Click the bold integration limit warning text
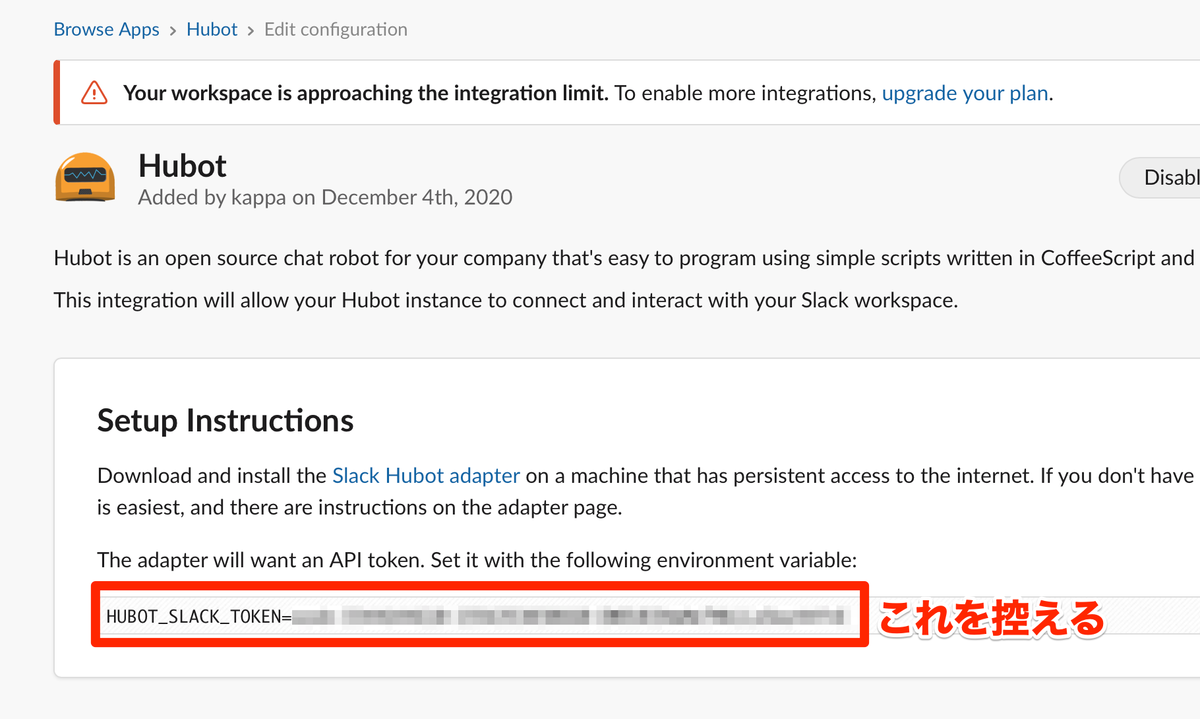 pos(365,93)
